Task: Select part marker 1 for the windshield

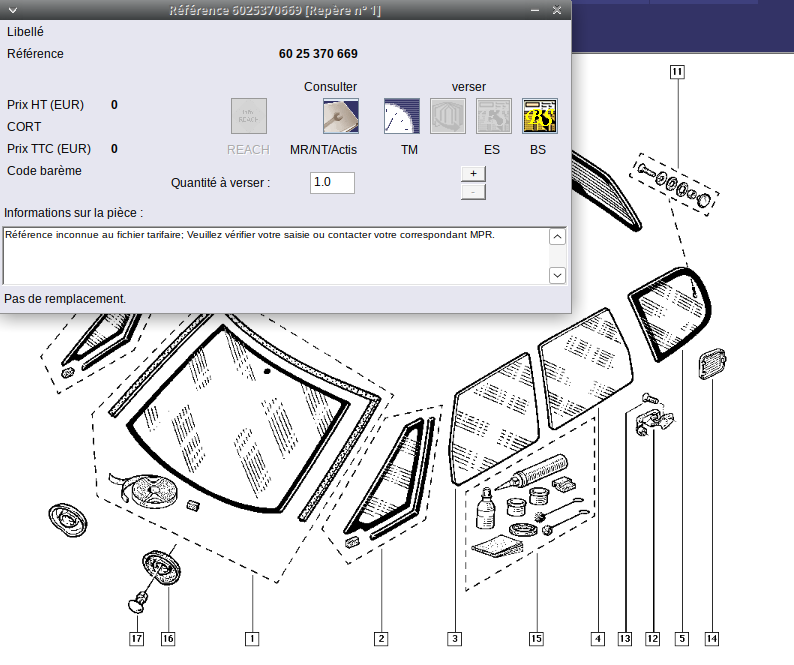Action: (x=253, y=637)
